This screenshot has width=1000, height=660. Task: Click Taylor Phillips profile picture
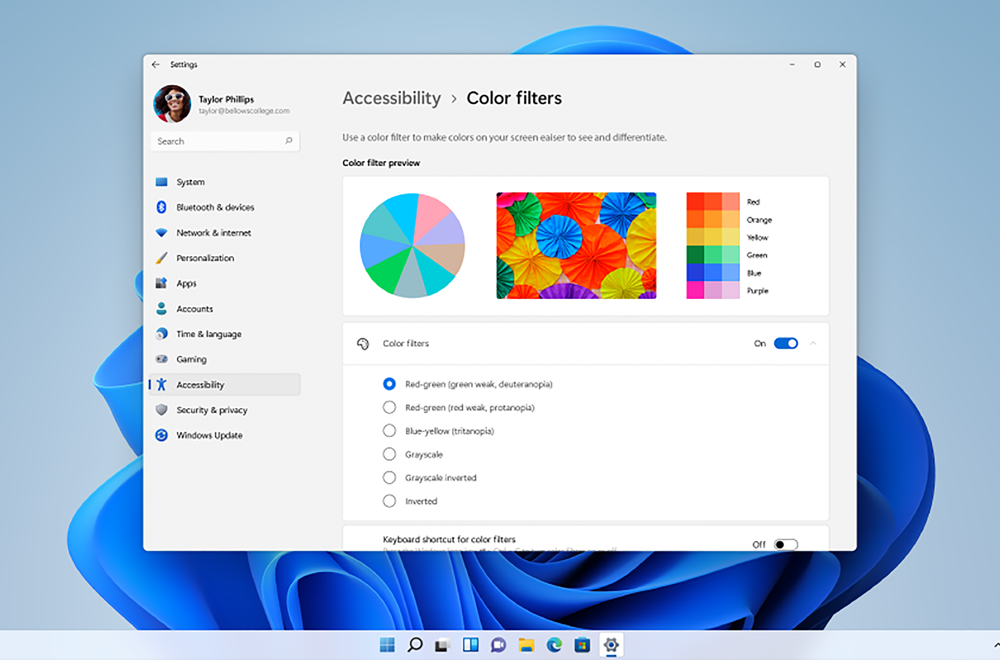pyautogui.click(x=172, y=103)
